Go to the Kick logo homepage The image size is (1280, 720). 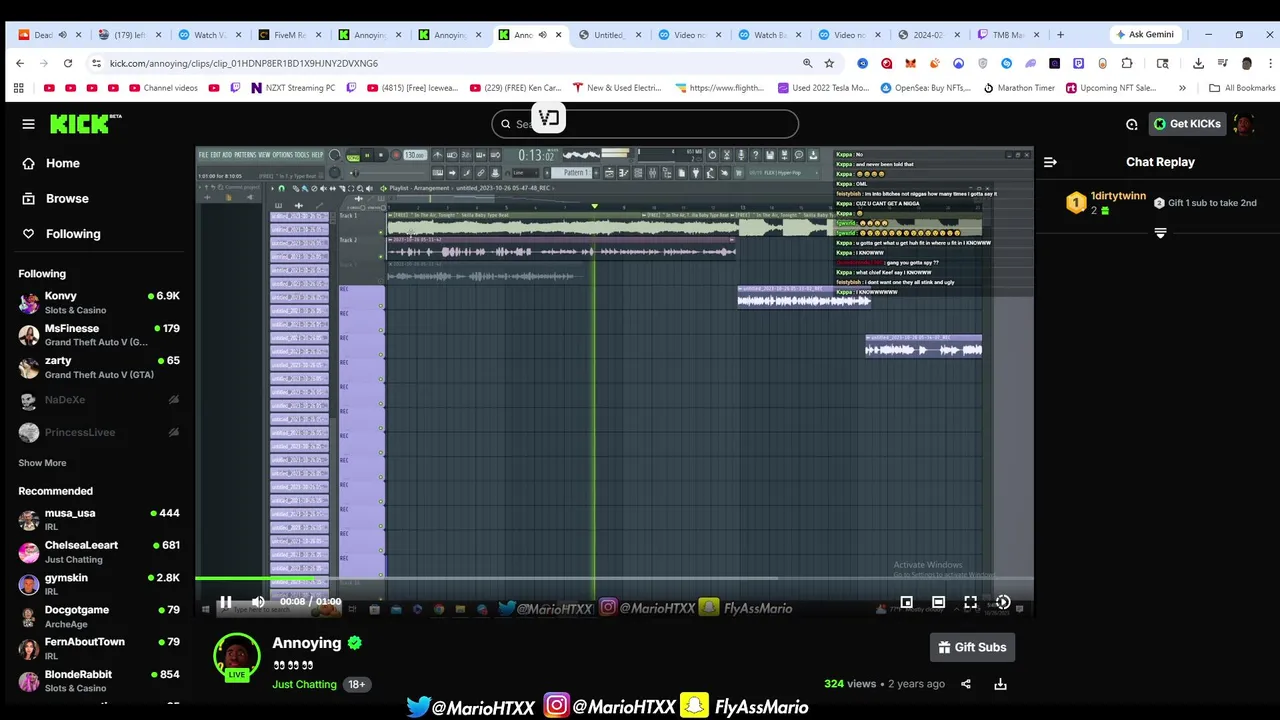(x=86, y=123)
